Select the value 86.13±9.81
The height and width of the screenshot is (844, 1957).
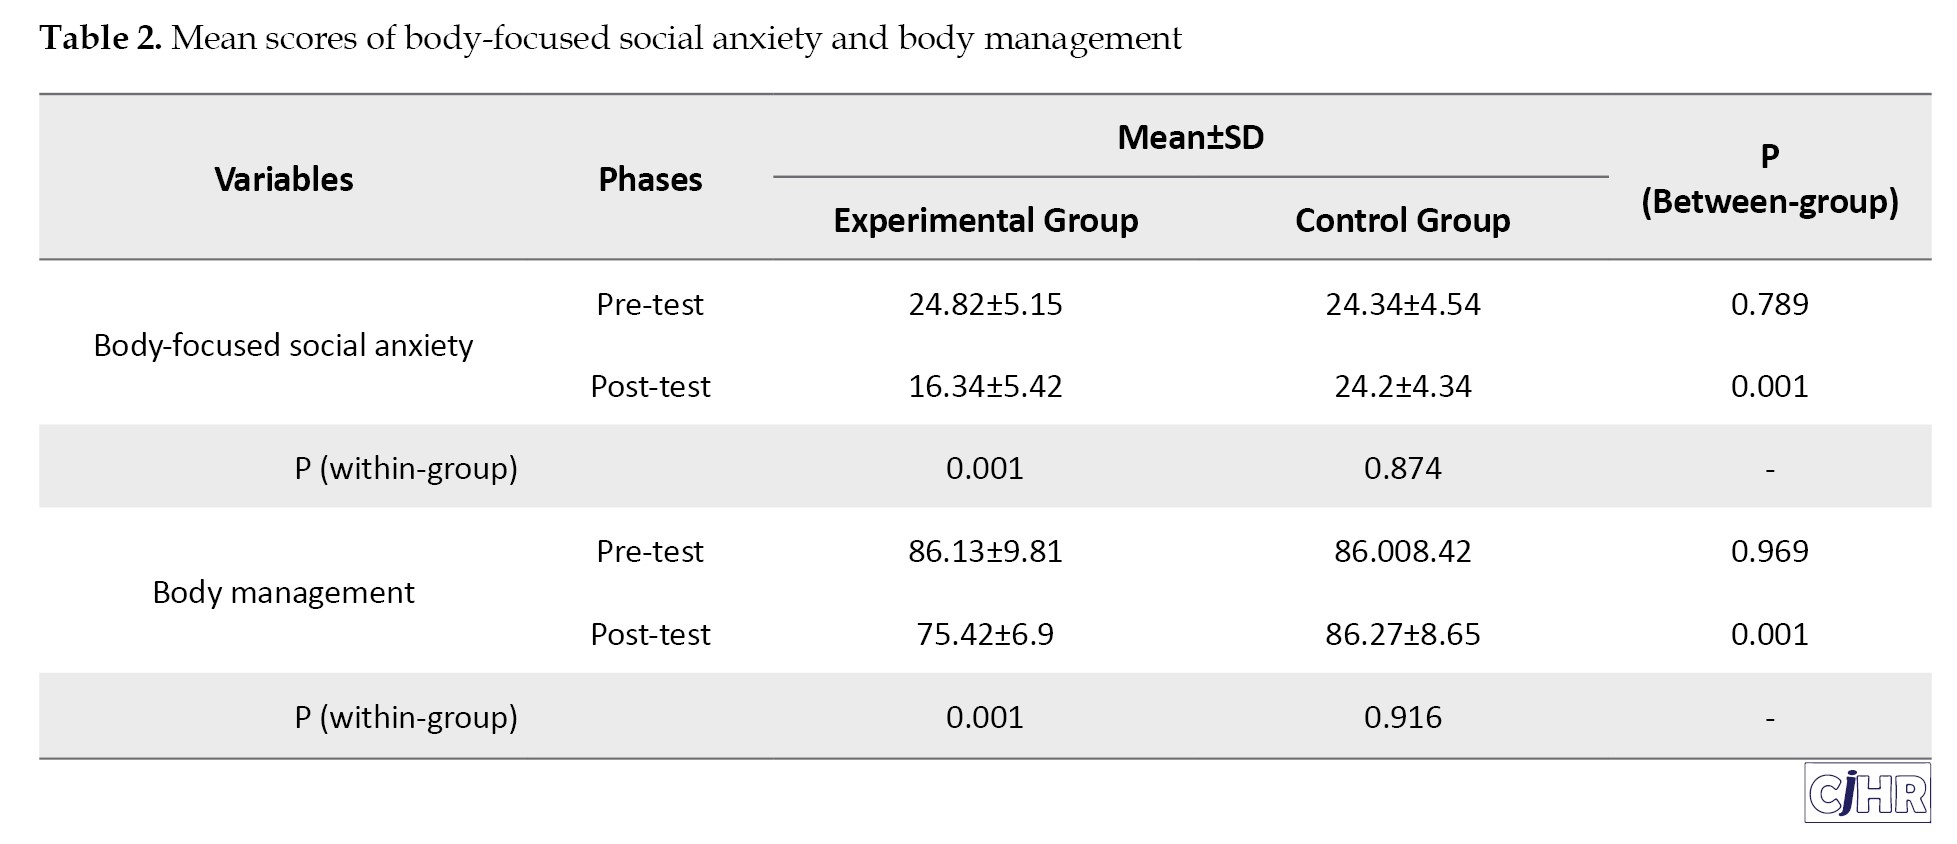click(x=985, y=552)
